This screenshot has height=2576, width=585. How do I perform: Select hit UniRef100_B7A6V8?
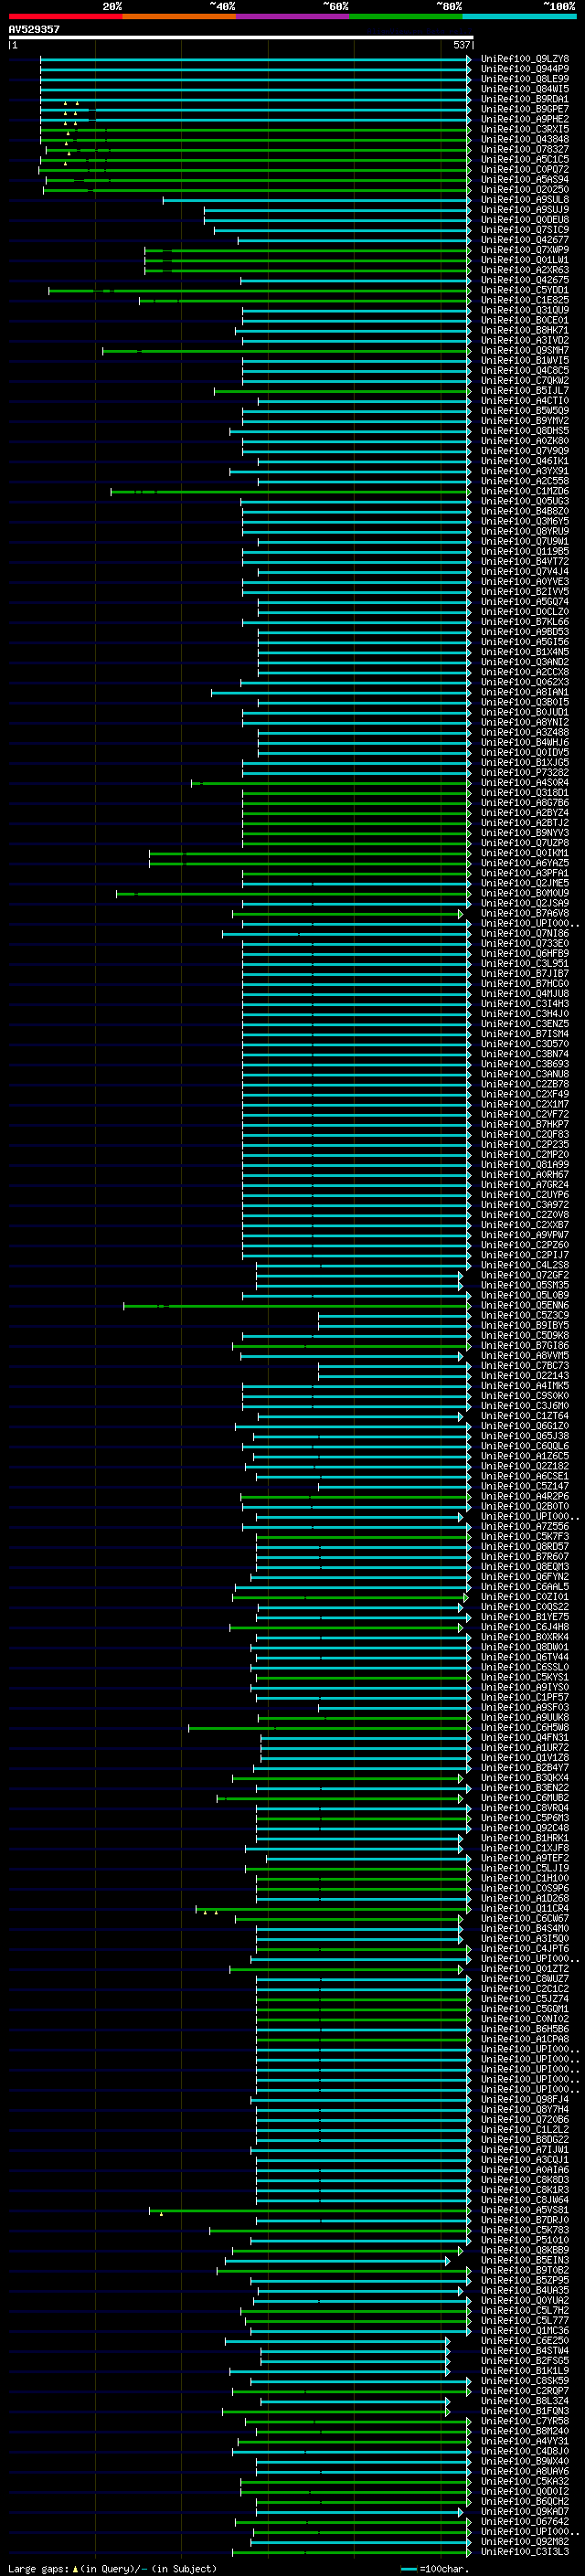tap(524, 913)
